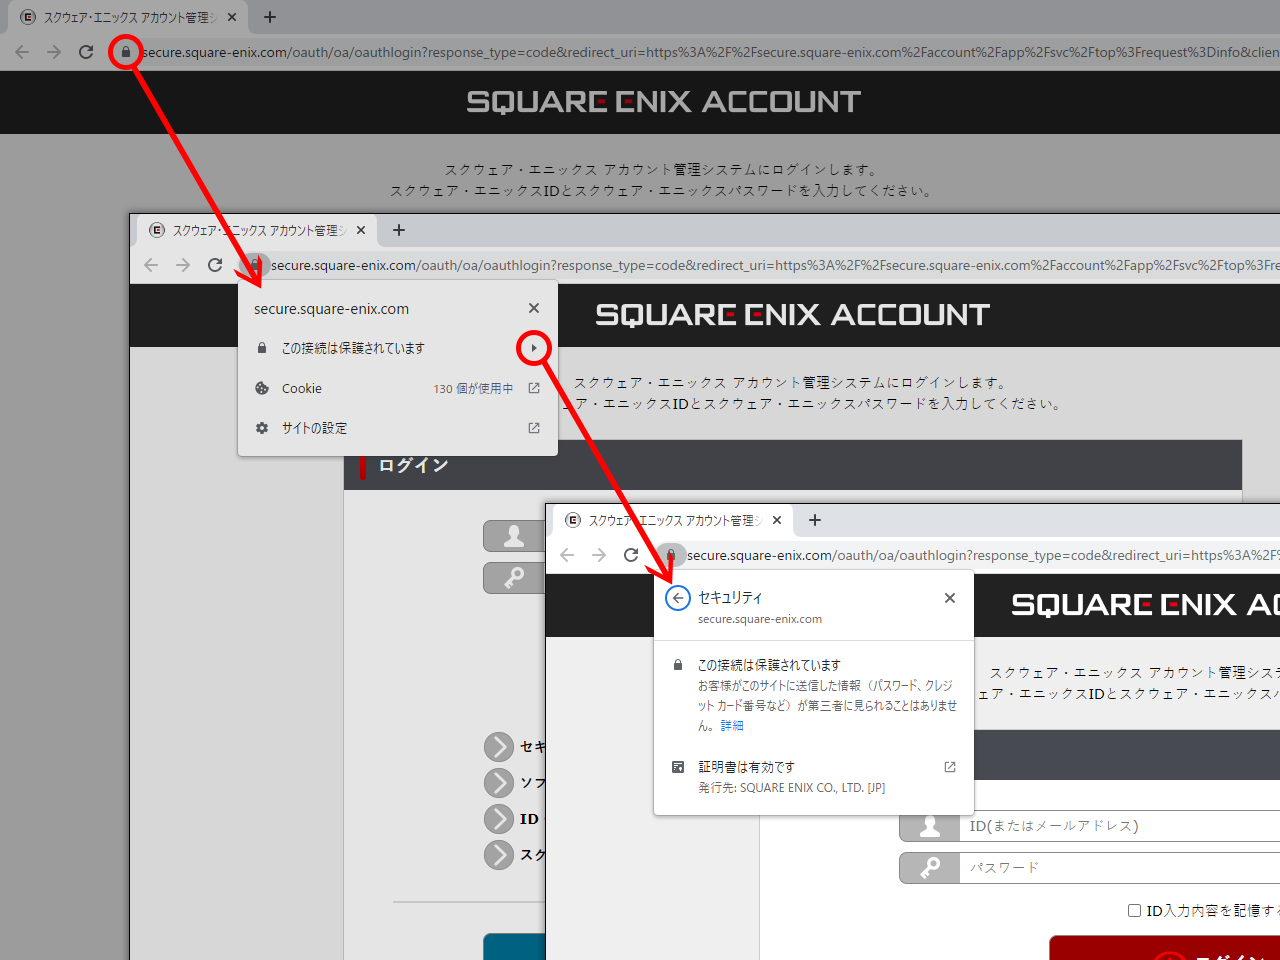This screenshot has height=960, width=1280.
Task: Close the セキュリティ popup in the front window
Action: 950,598
